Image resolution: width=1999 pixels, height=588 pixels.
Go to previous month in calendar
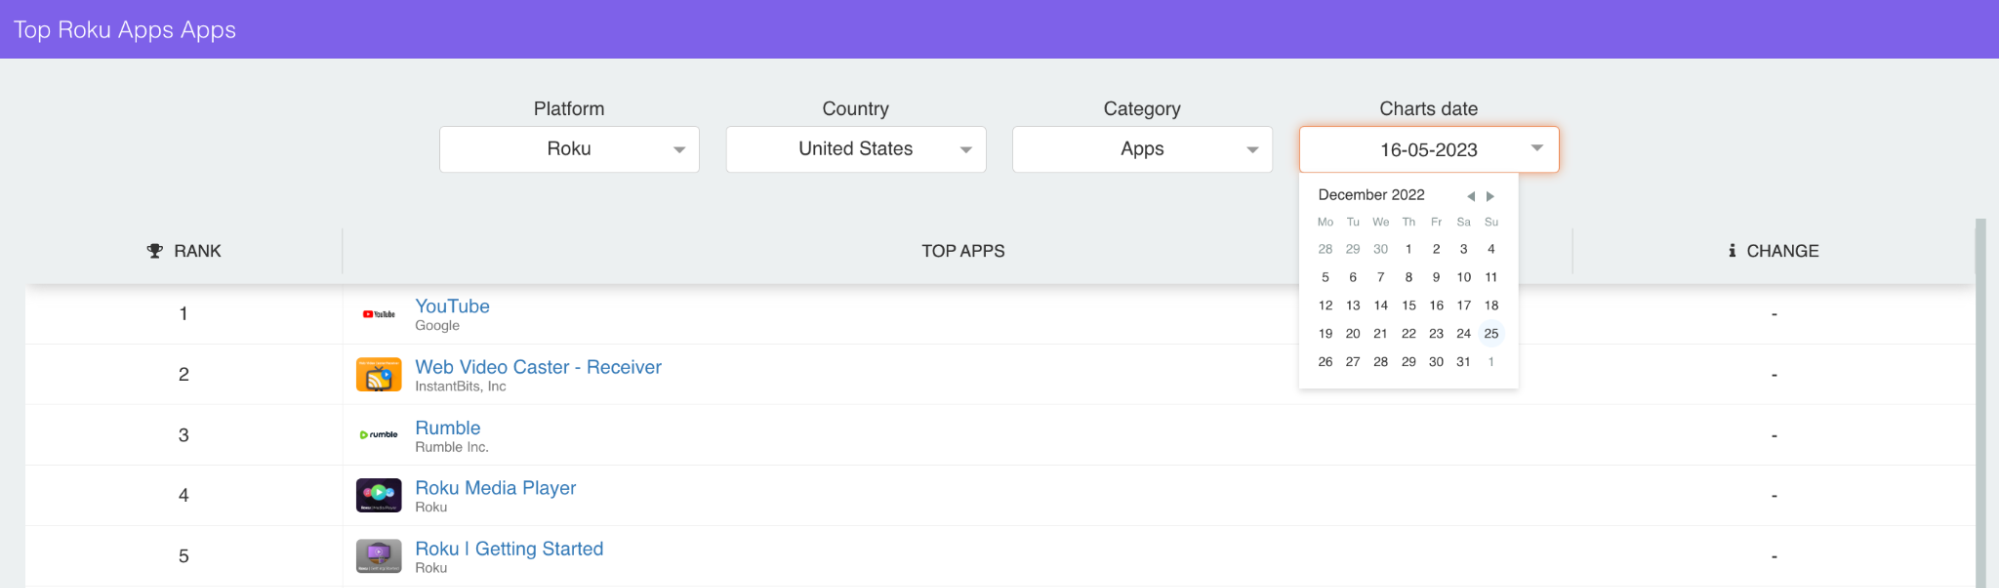(x=1470, y=196)
